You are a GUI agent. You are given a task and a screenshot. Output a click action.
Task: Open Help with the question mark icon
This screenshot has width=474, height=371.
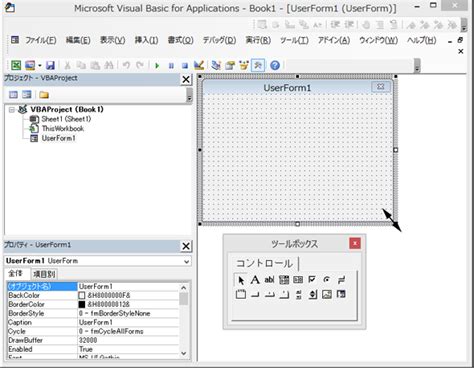pos(275,65)
